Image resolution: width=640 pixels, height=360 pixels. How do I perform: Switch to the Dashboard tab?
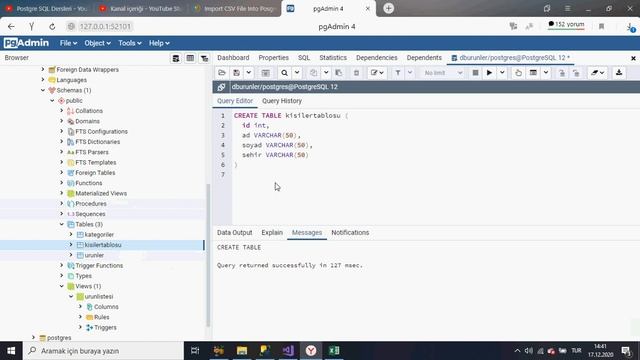(x=233, y=58)
